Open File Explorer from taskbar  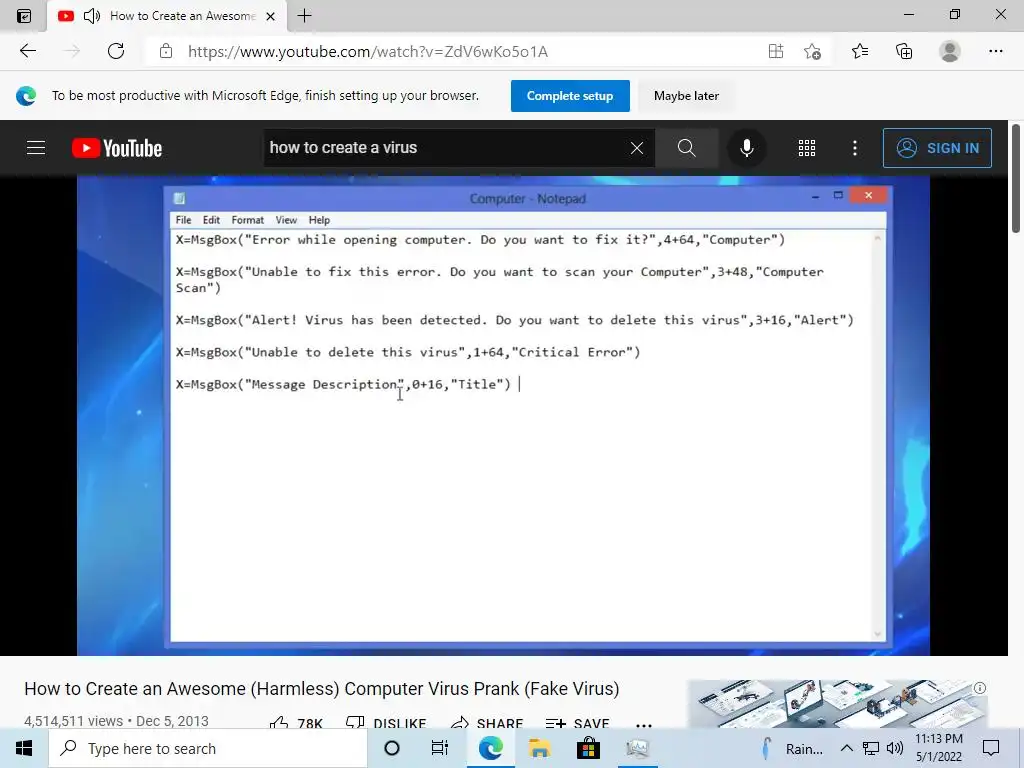tap(539, 748)
